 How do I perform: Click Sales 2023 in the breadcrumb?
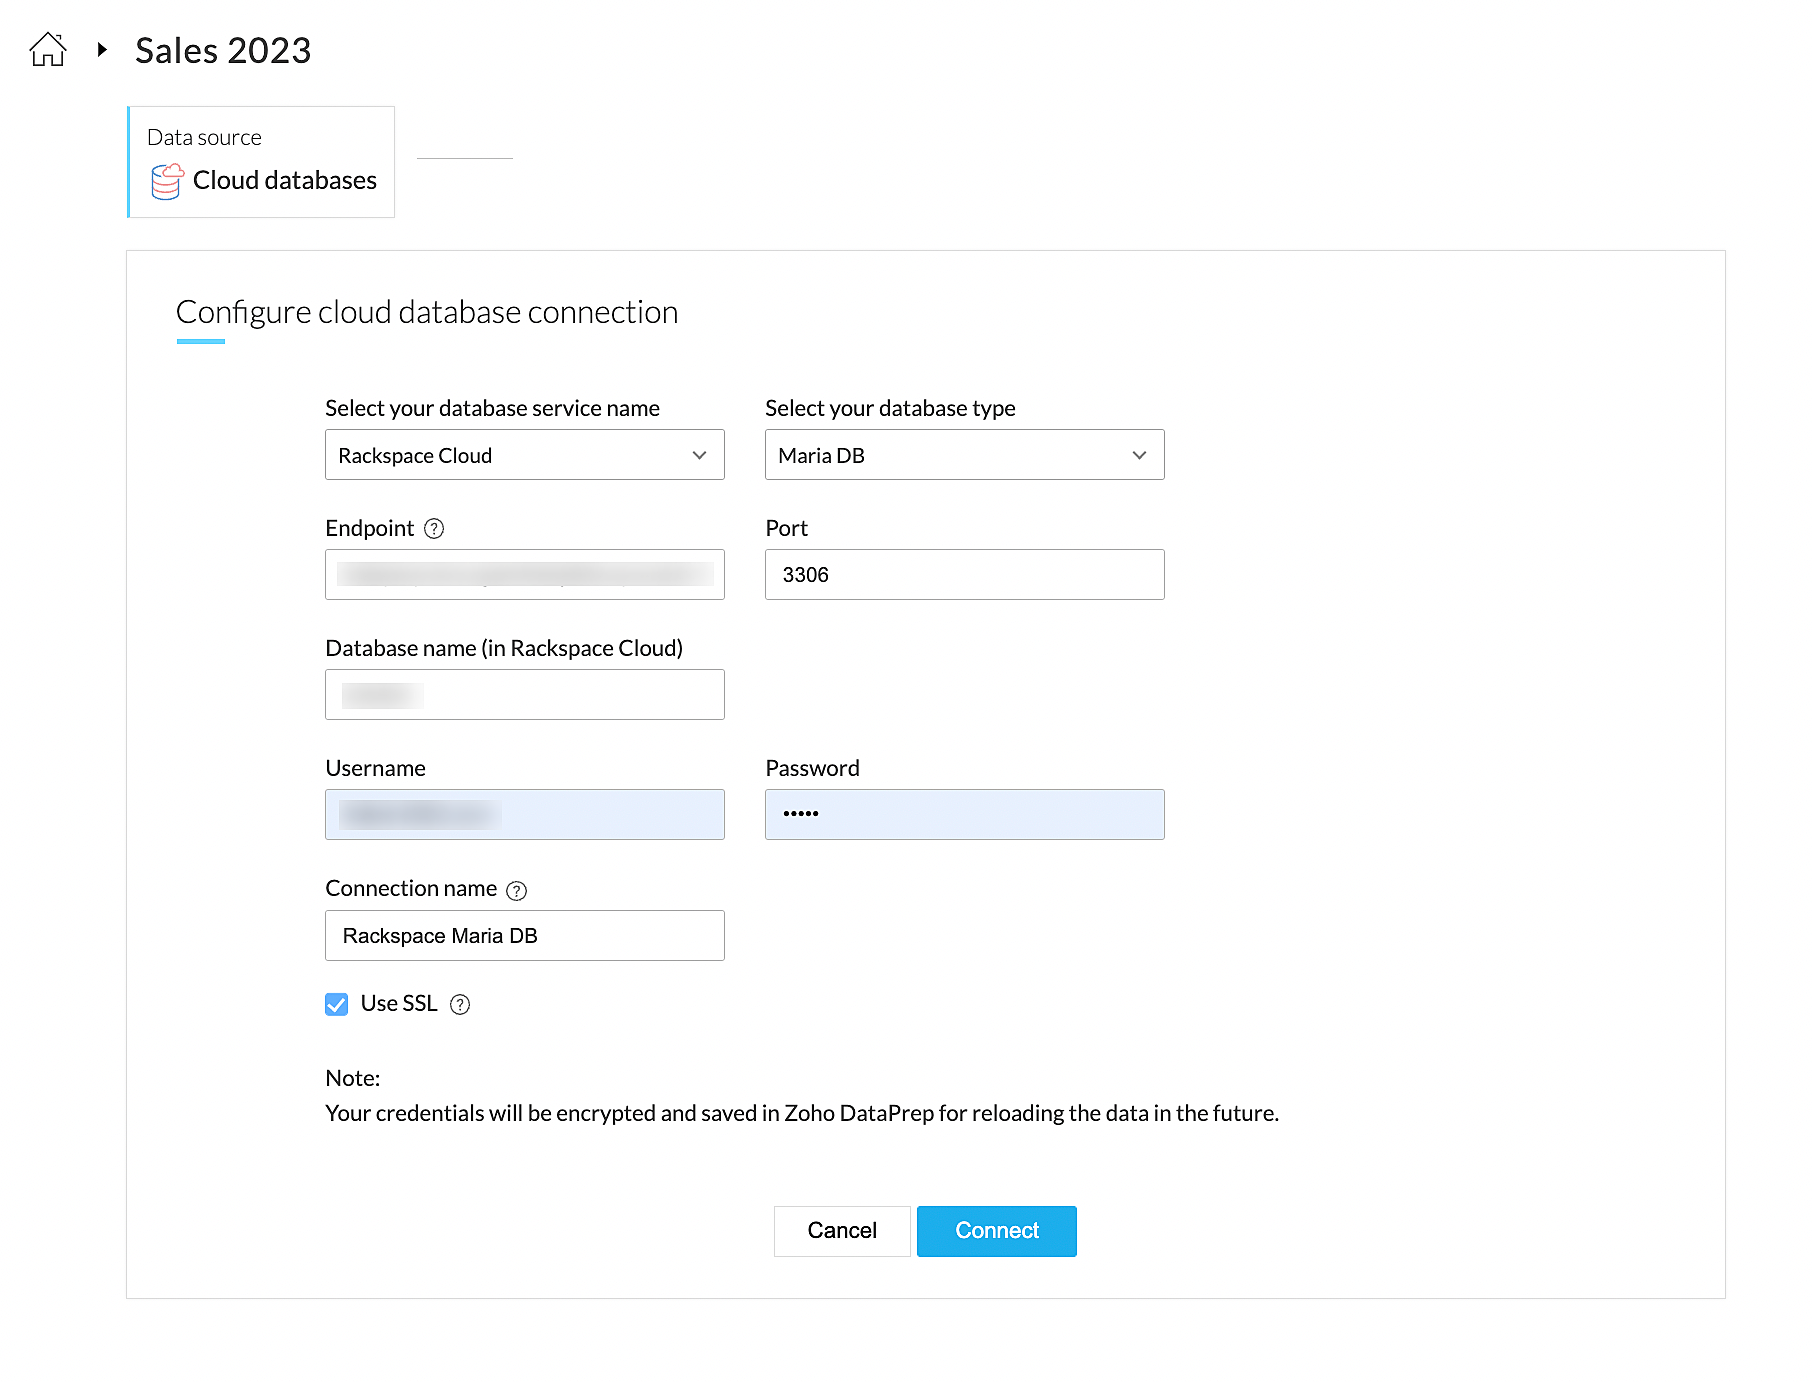click(223, 50)
